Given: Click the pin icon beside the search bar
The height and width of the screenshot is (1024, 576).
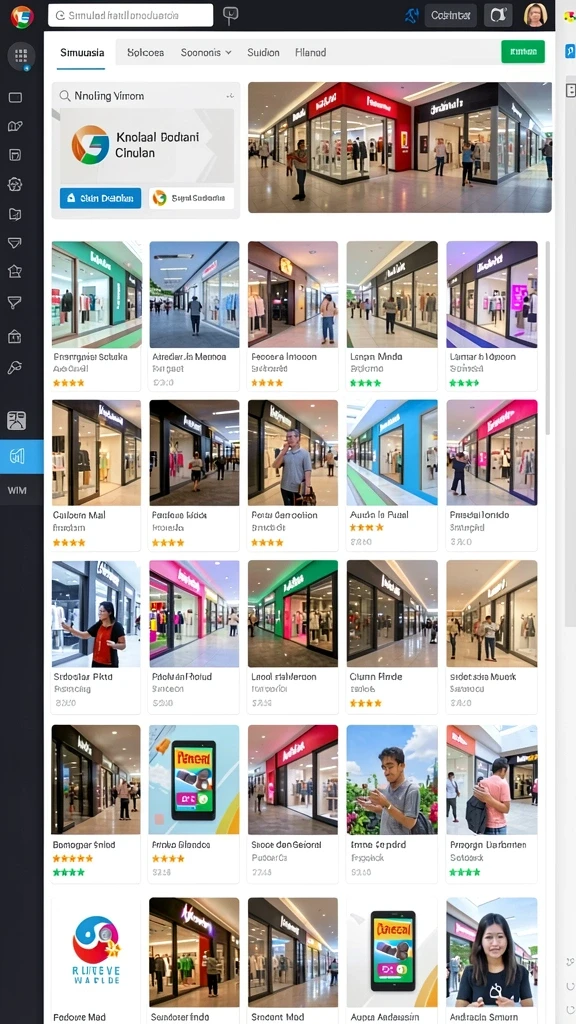Looking at the screenshot, I should pyautogui.click(x=231, y=15).
